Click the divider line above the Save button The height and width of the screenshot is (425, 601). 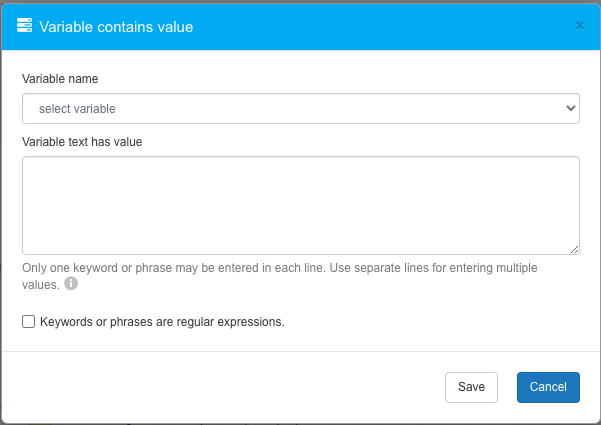[300, 351]
